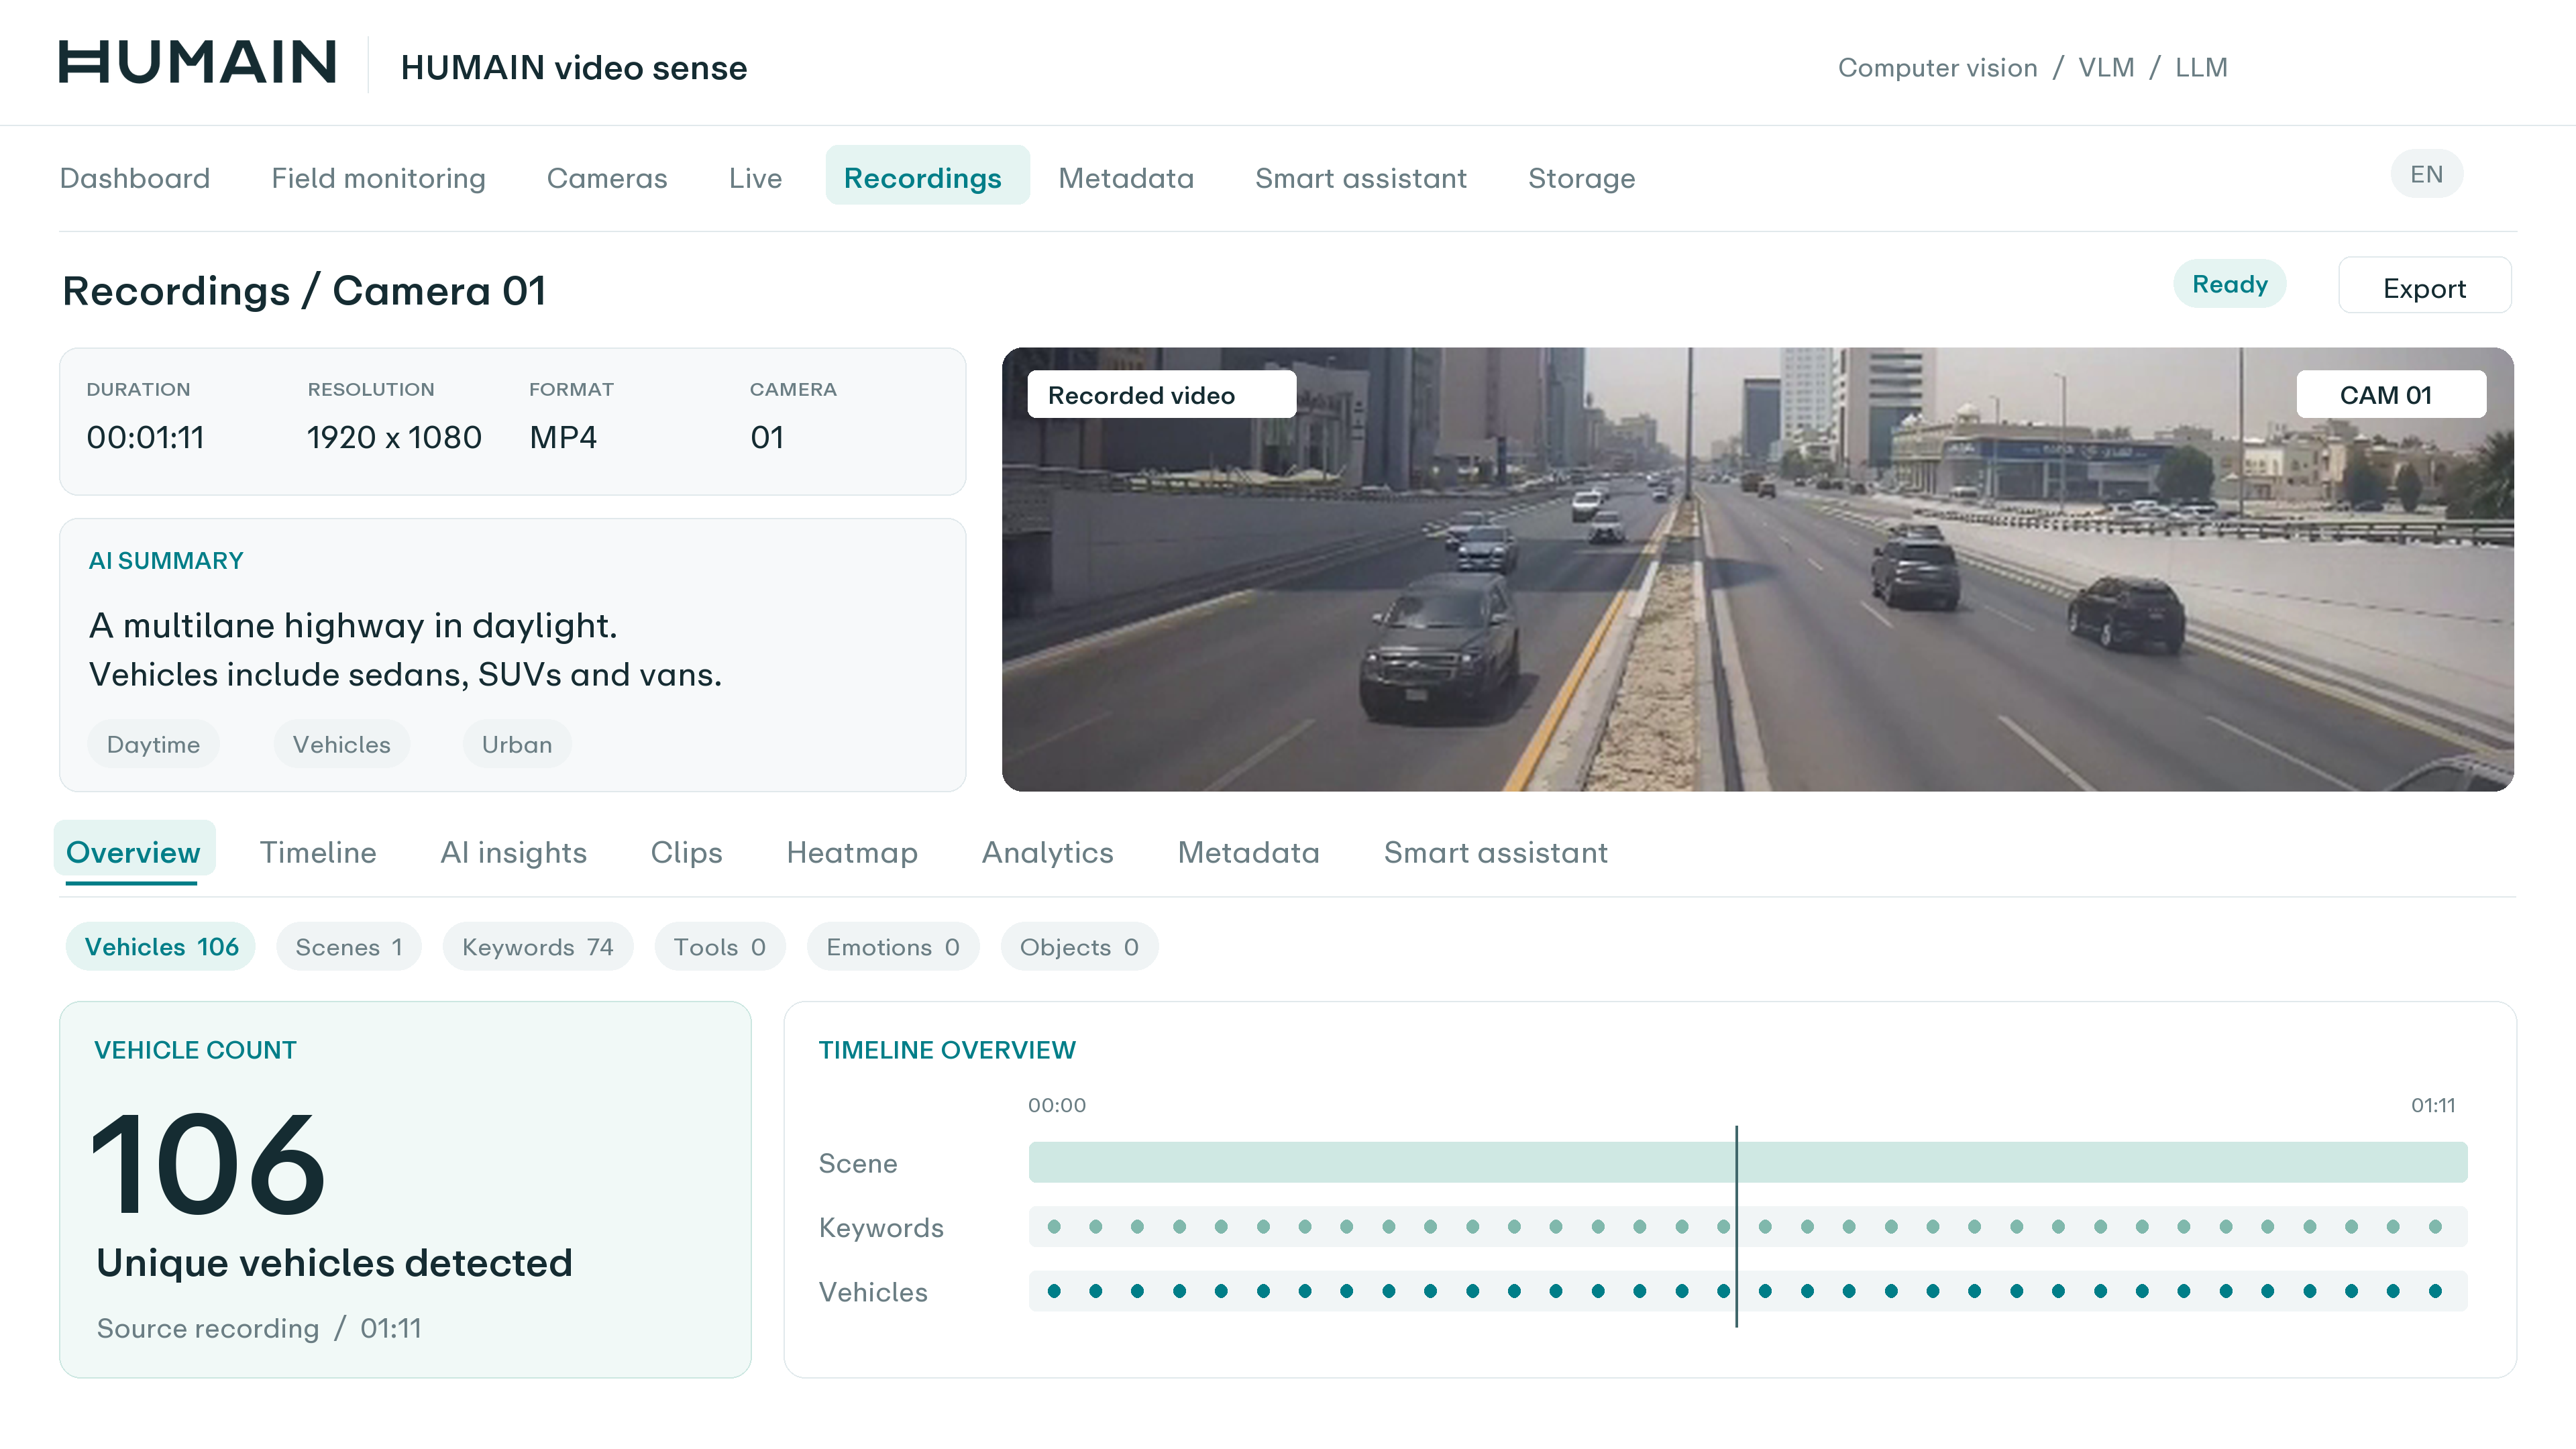Select the Recordings nav tab
This screenshot has height=1449, width=2576.
pyautogui.click(x=927, y=176)
